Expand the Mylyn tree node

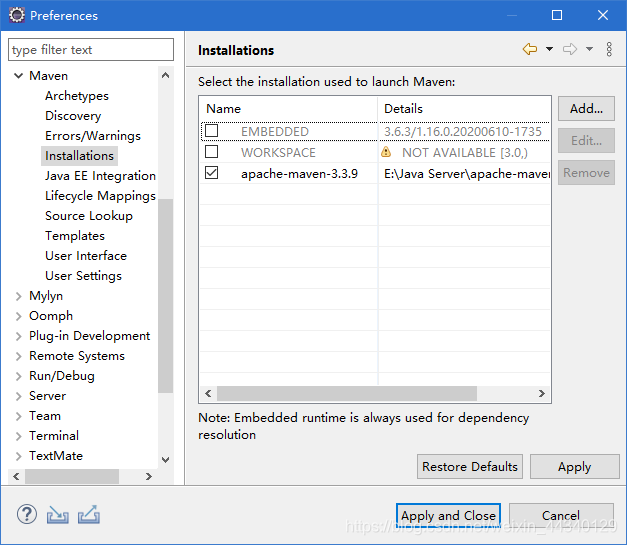18,296
